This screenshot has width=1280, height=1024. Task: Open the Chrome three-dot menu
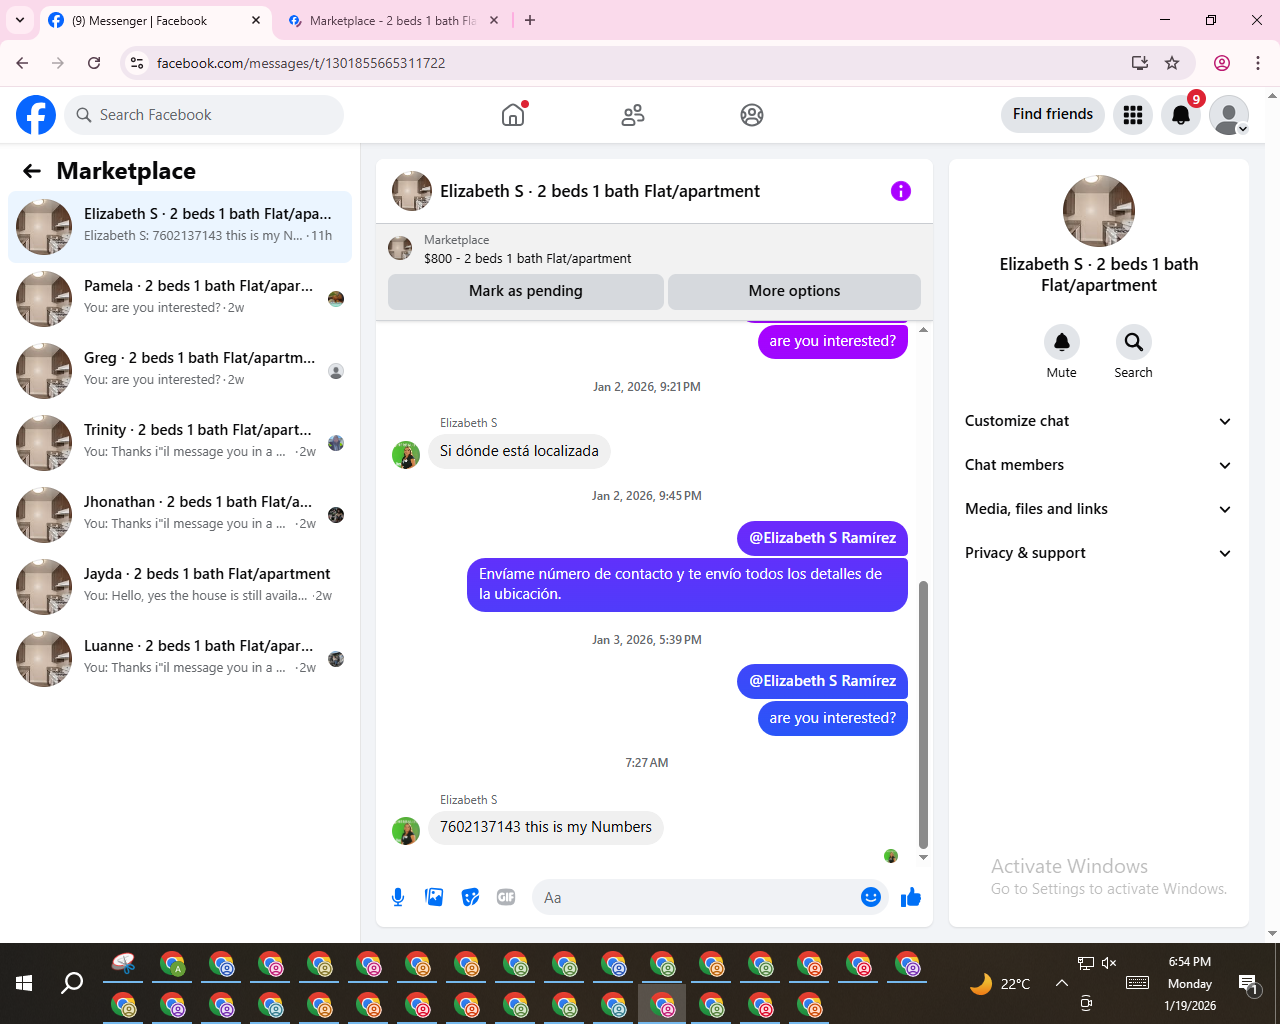1258,63
